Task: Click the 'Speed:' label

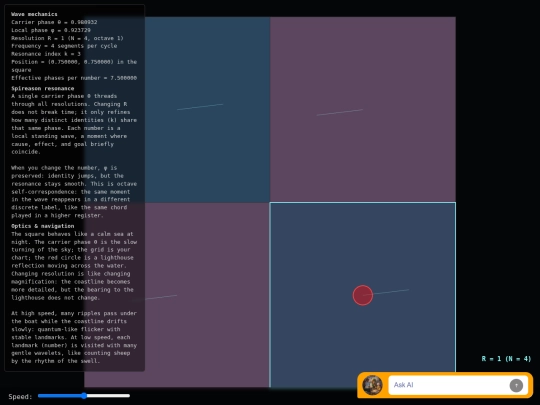Action: pos(20,396)
